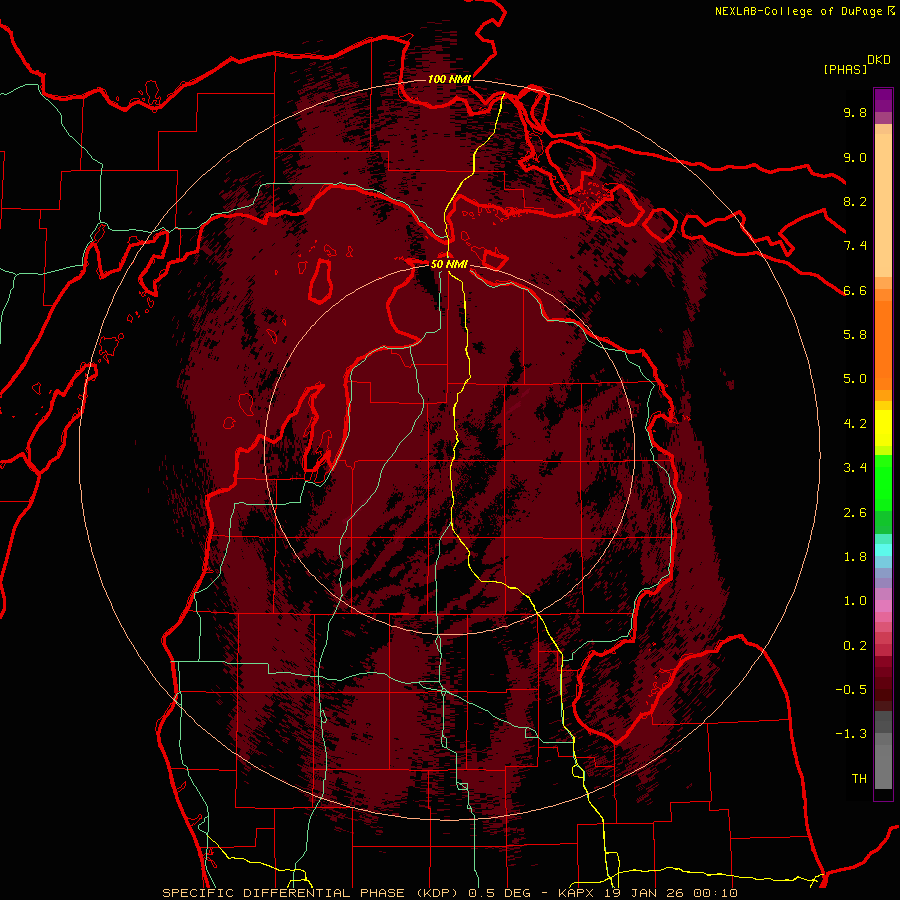Click the -0.5 scale value
This screenshot has width=900, height=900.
[851, 690]
